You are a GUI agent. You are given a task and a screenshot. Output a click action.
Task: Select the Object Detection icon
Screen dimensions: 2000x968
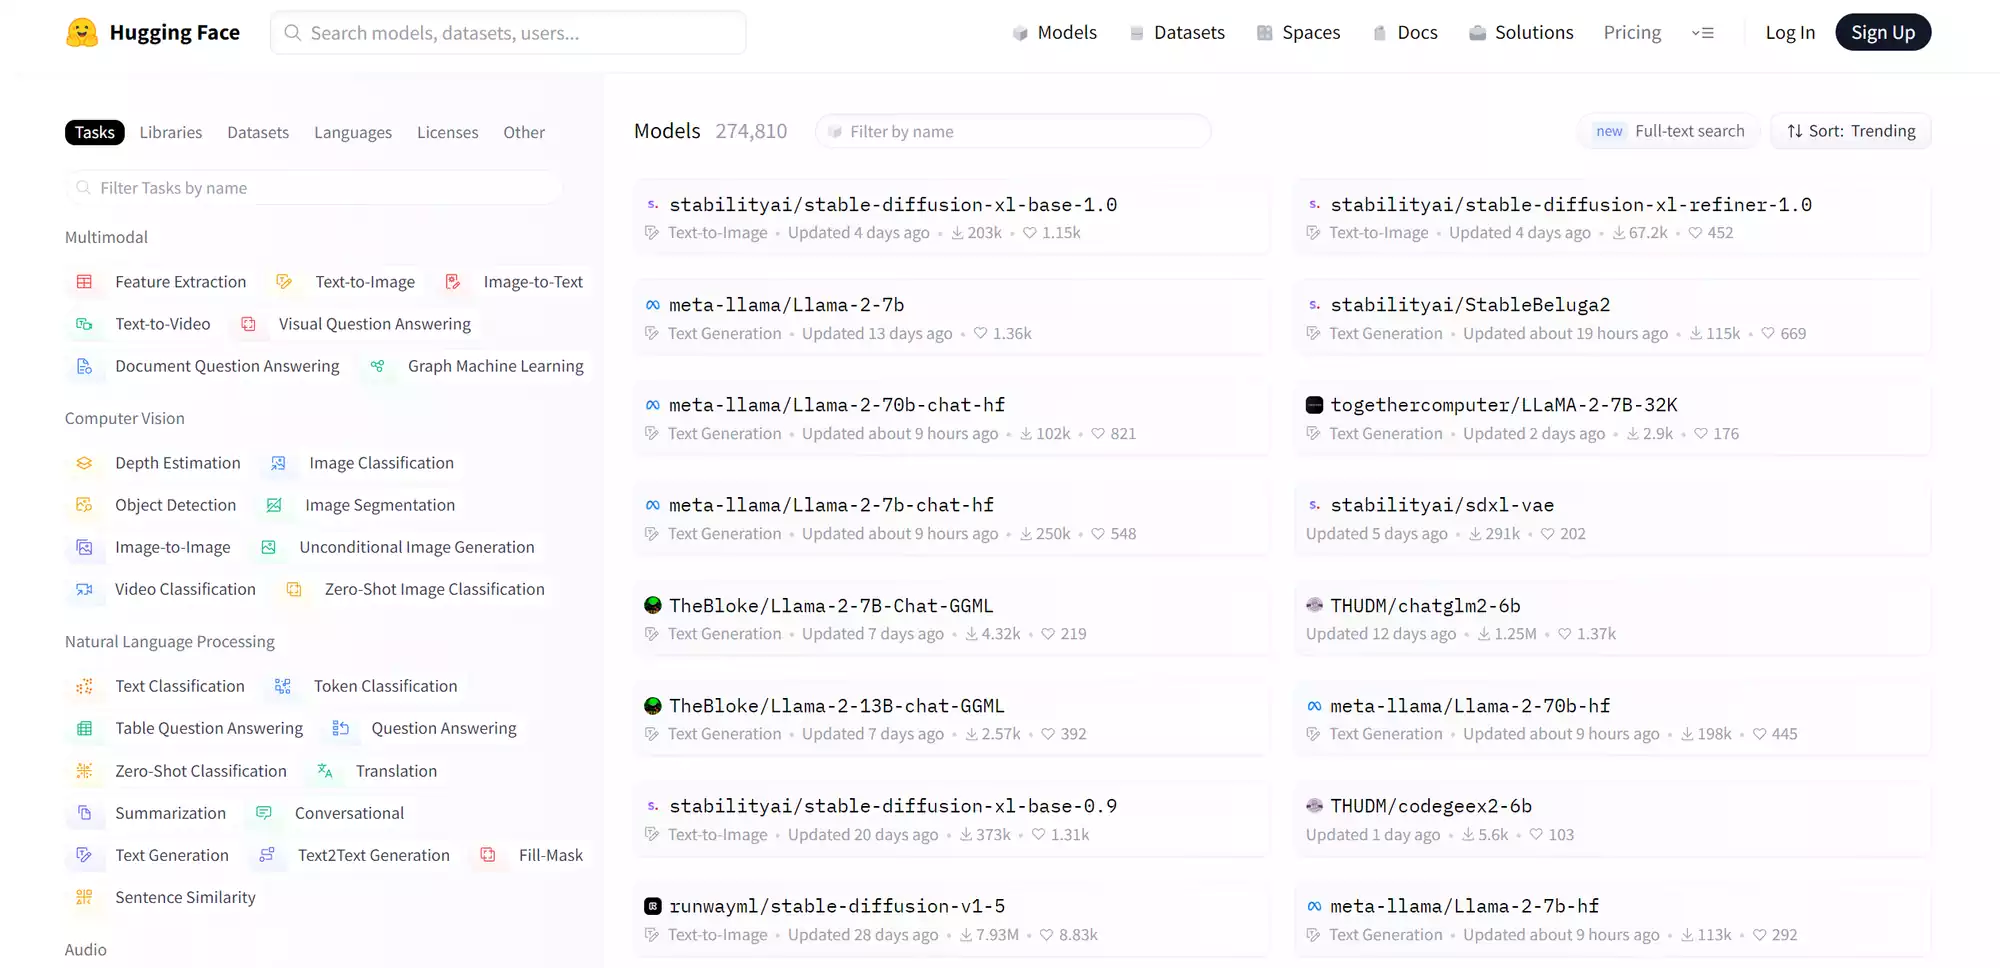[x=84, y=505]
